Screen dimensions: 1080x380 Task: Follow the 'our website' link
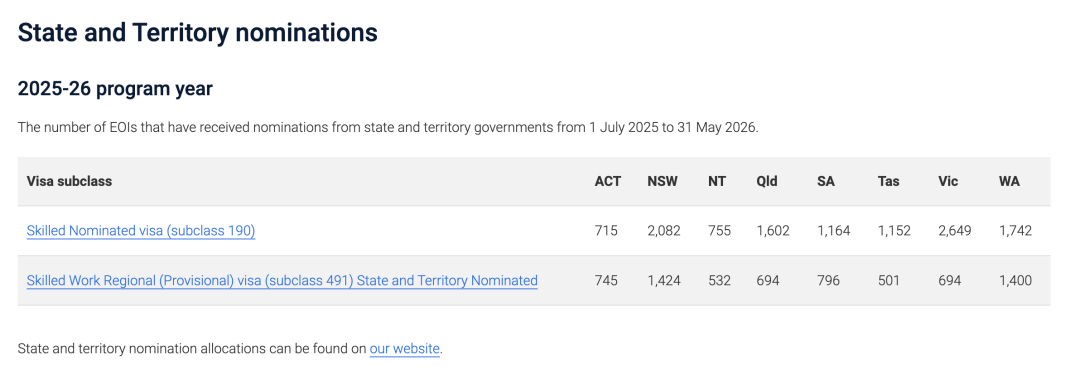tap(404, 348)
